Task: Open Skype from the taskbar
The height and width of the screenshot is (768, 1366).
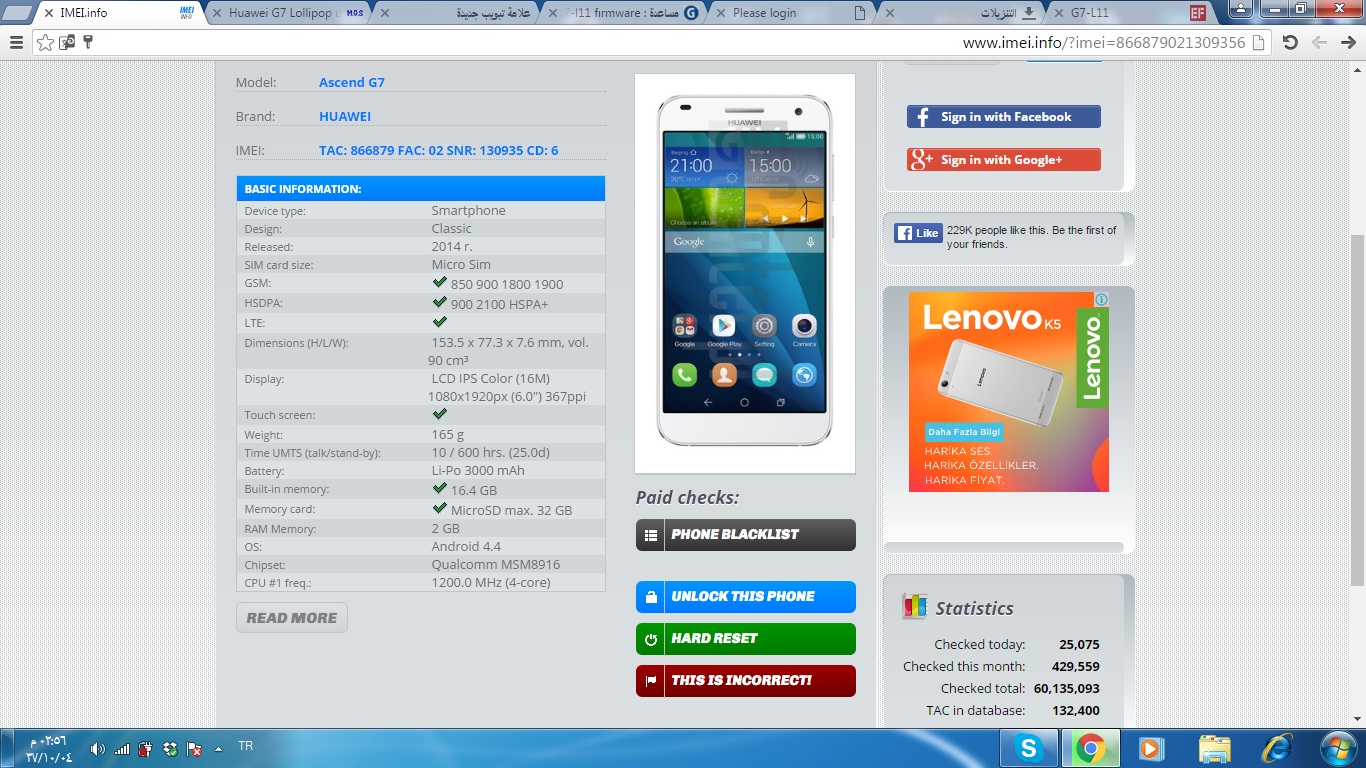Action: pyautogui.click(x=1027, y=748)
